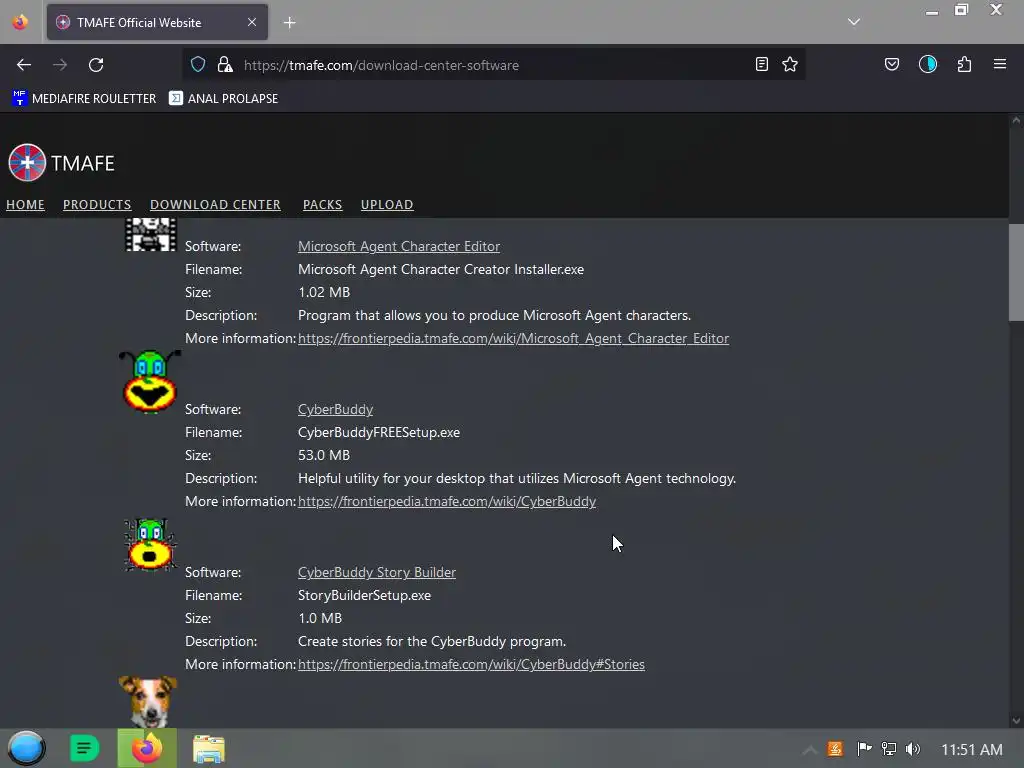
Task: Click the 1.02 MB size value
Action: 324,292
